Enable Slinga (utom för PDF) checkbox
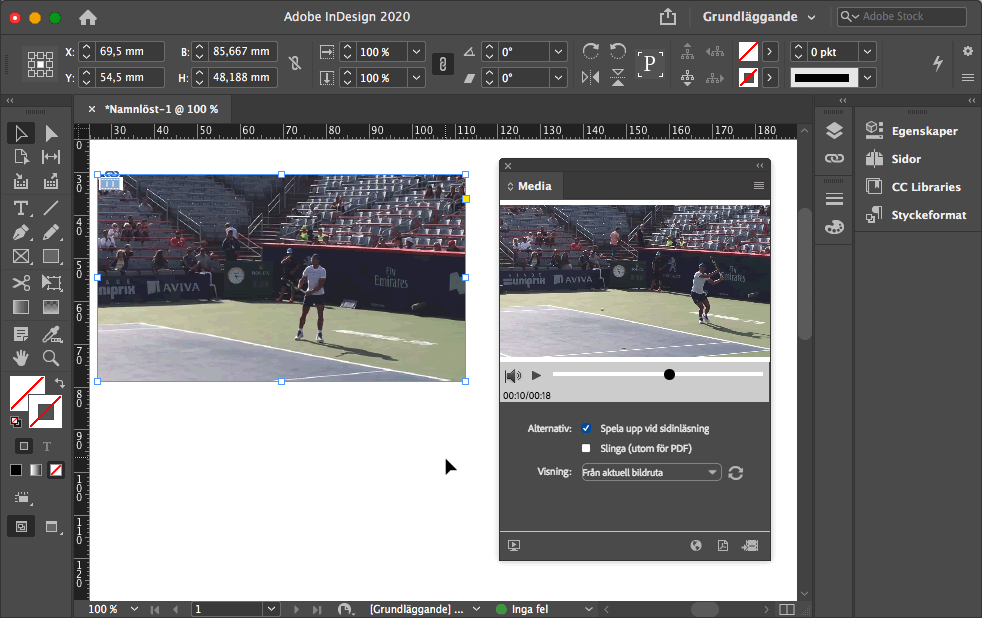 [x=586, y=448]
